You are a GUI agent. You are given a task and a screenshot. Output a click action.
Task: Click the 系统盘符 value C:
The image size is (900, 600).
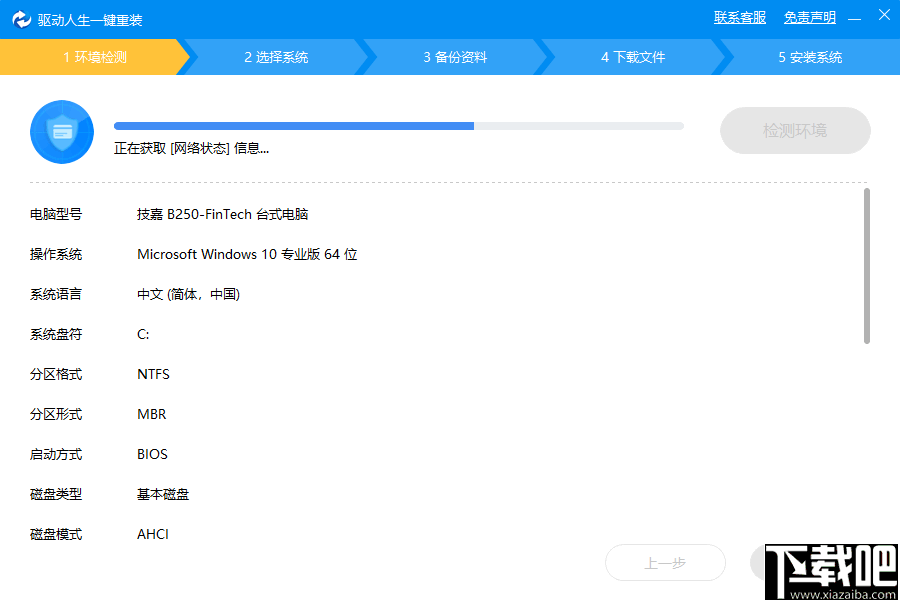tap(142, 334)
